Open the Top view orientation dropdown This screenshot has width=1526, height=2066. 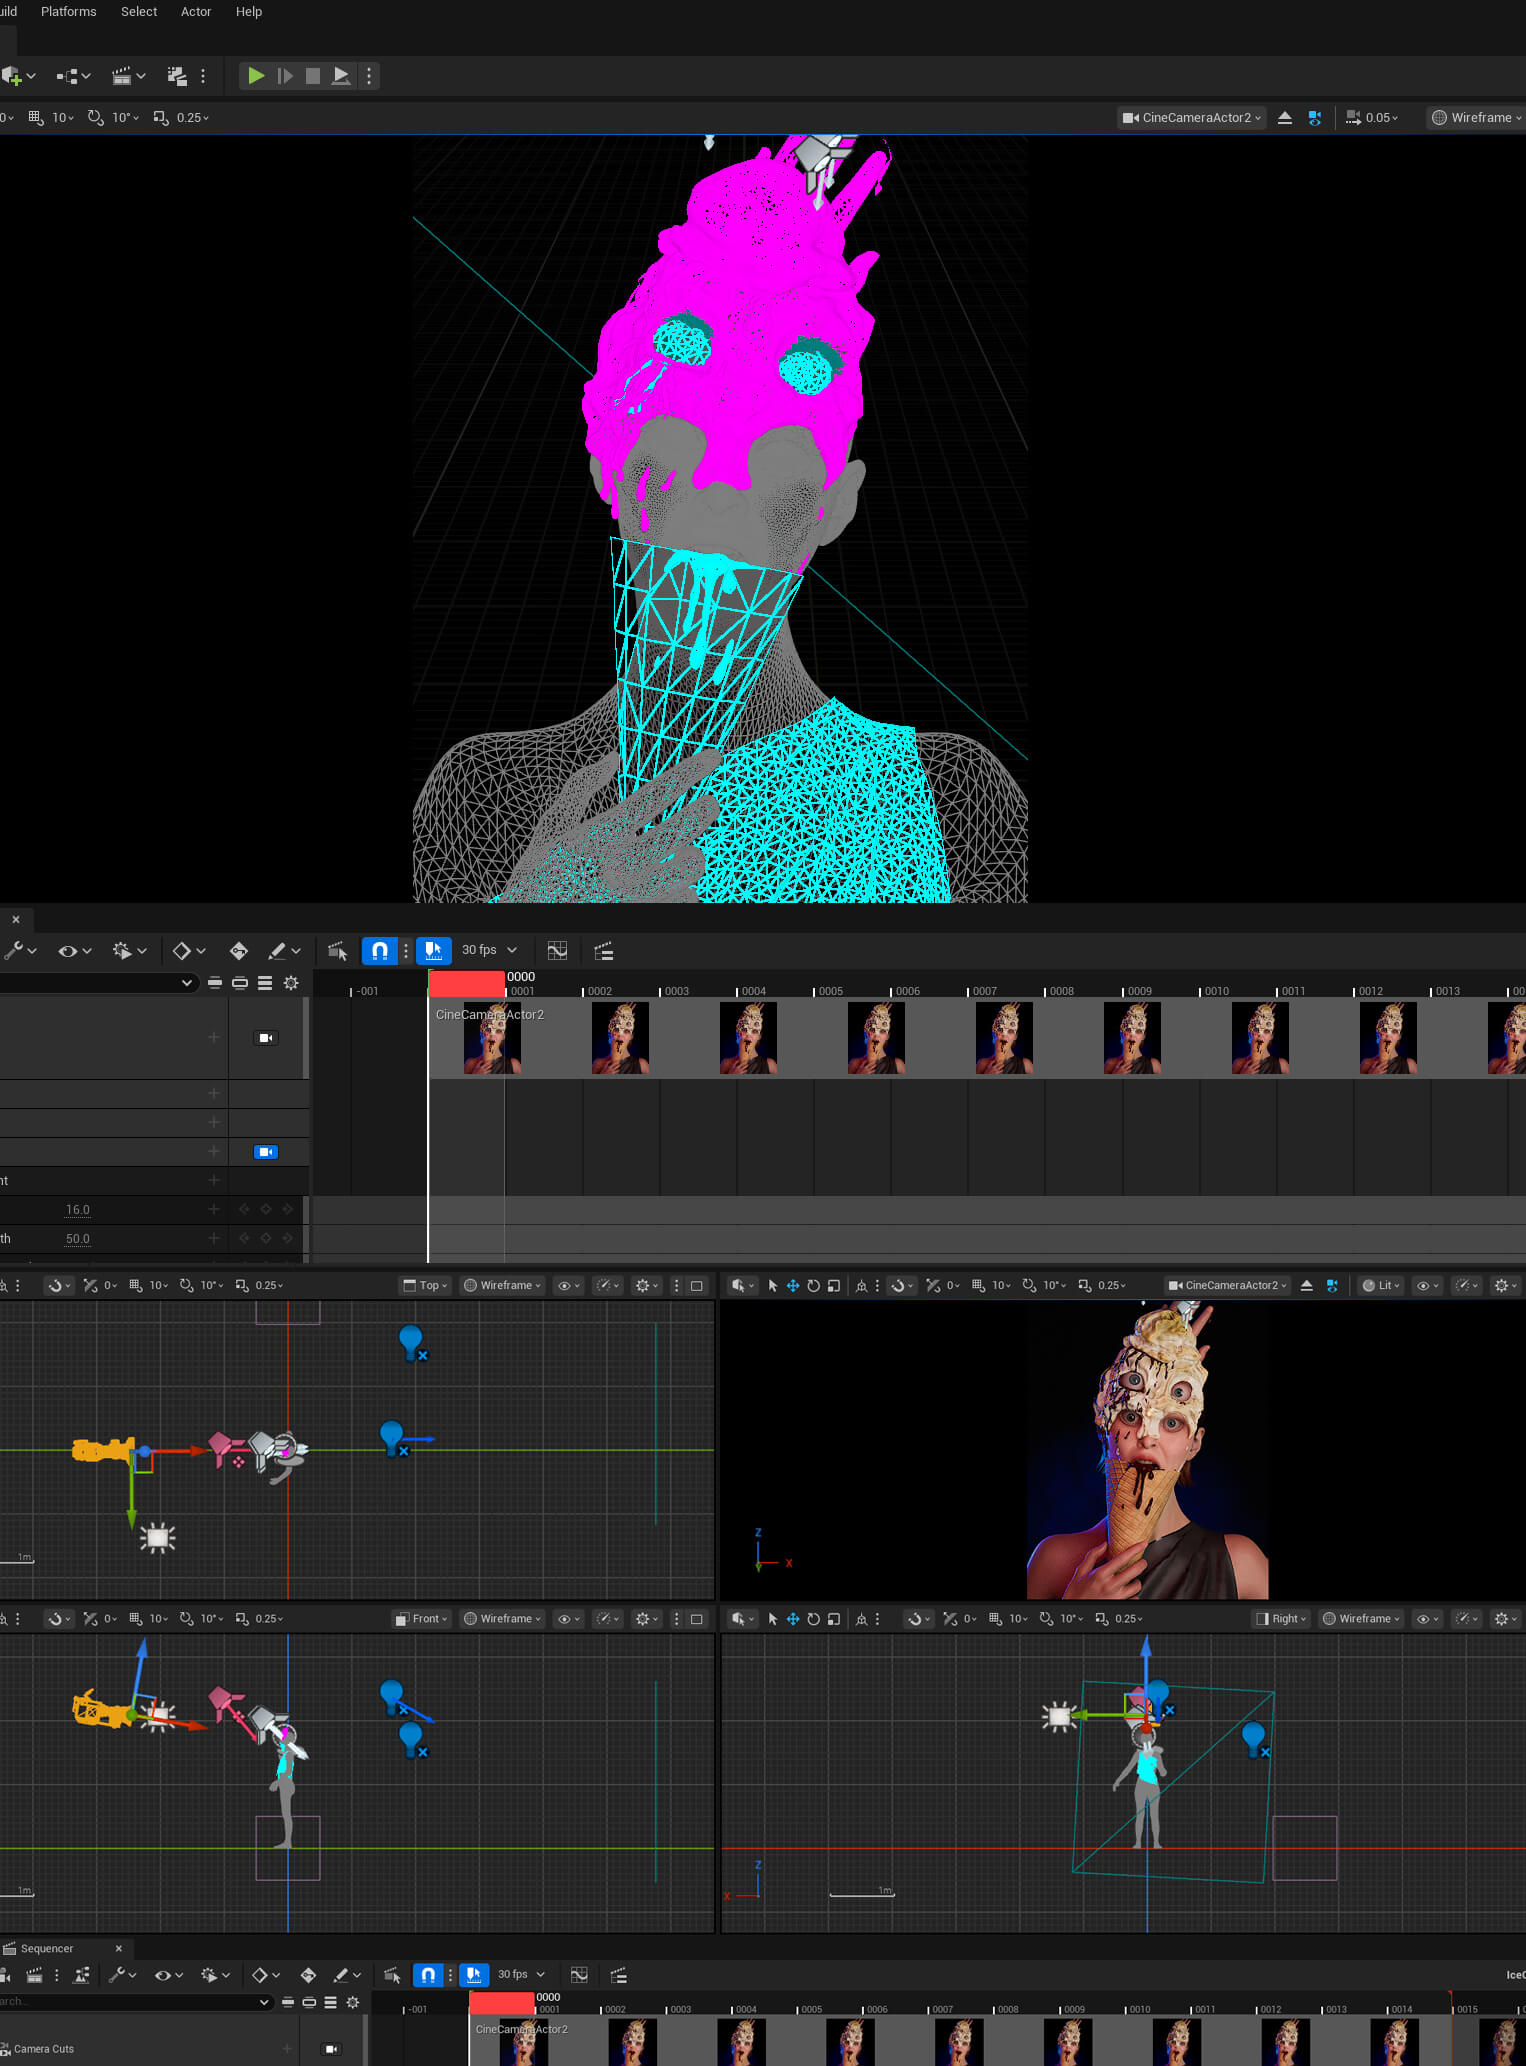pyautogui.click(x=425, y=1286)
